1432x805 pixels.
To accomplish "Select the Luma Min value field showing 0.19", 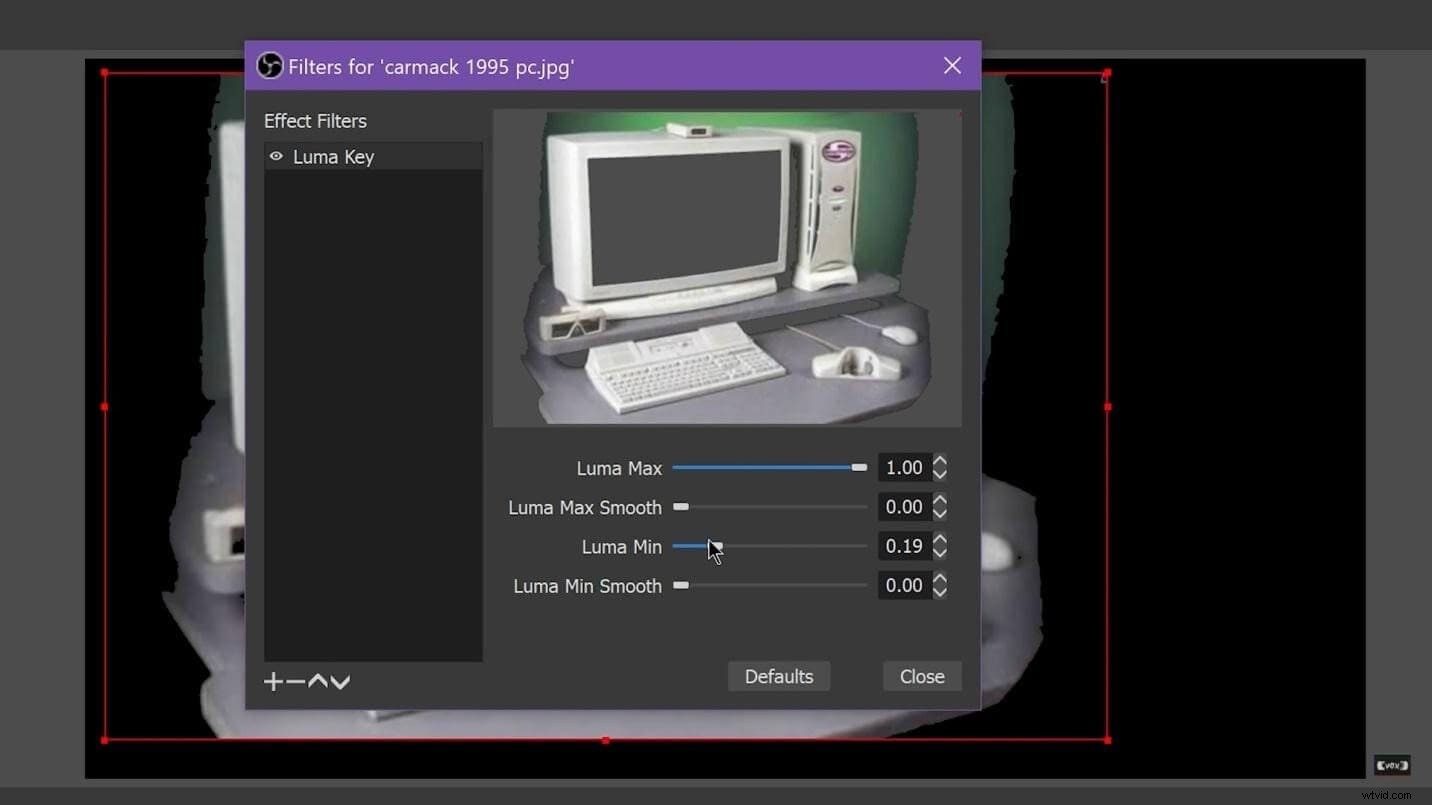I will click(903, 545).
